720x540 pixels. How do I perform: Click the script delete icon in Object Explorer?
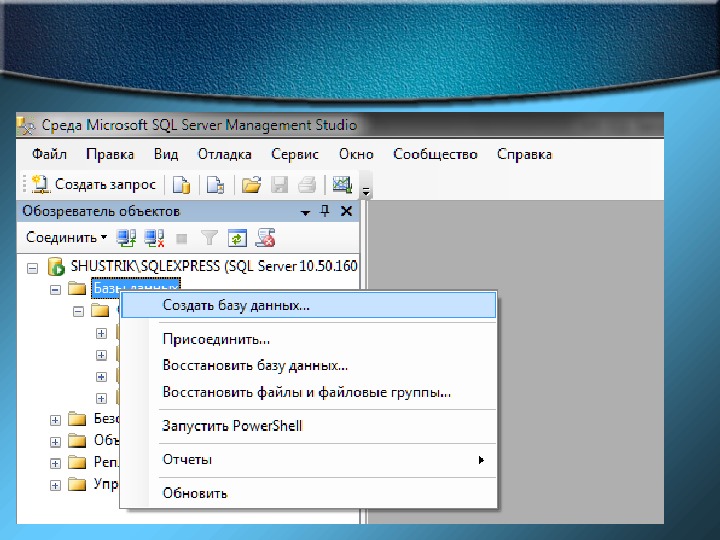(x=265, y=238)
